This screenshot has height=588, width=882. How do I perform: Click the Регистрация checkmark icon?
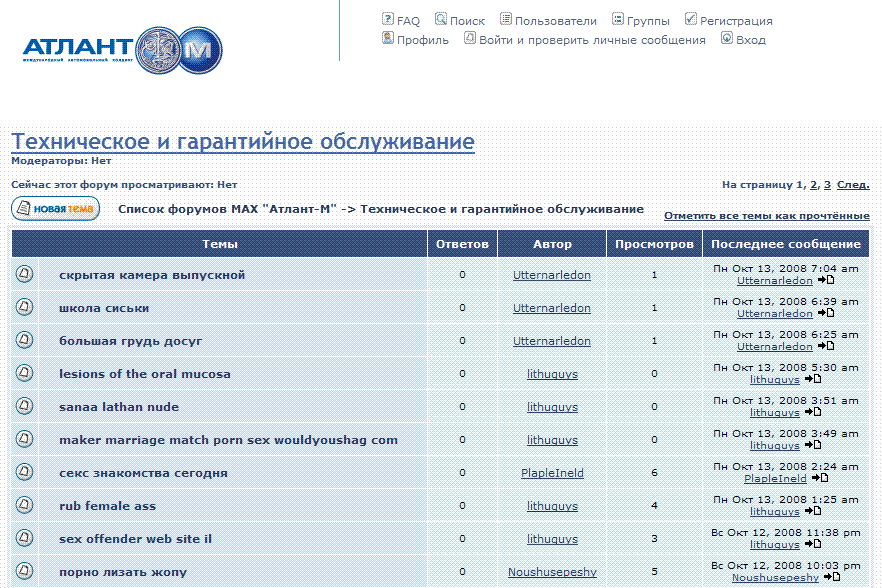(691, 19)
